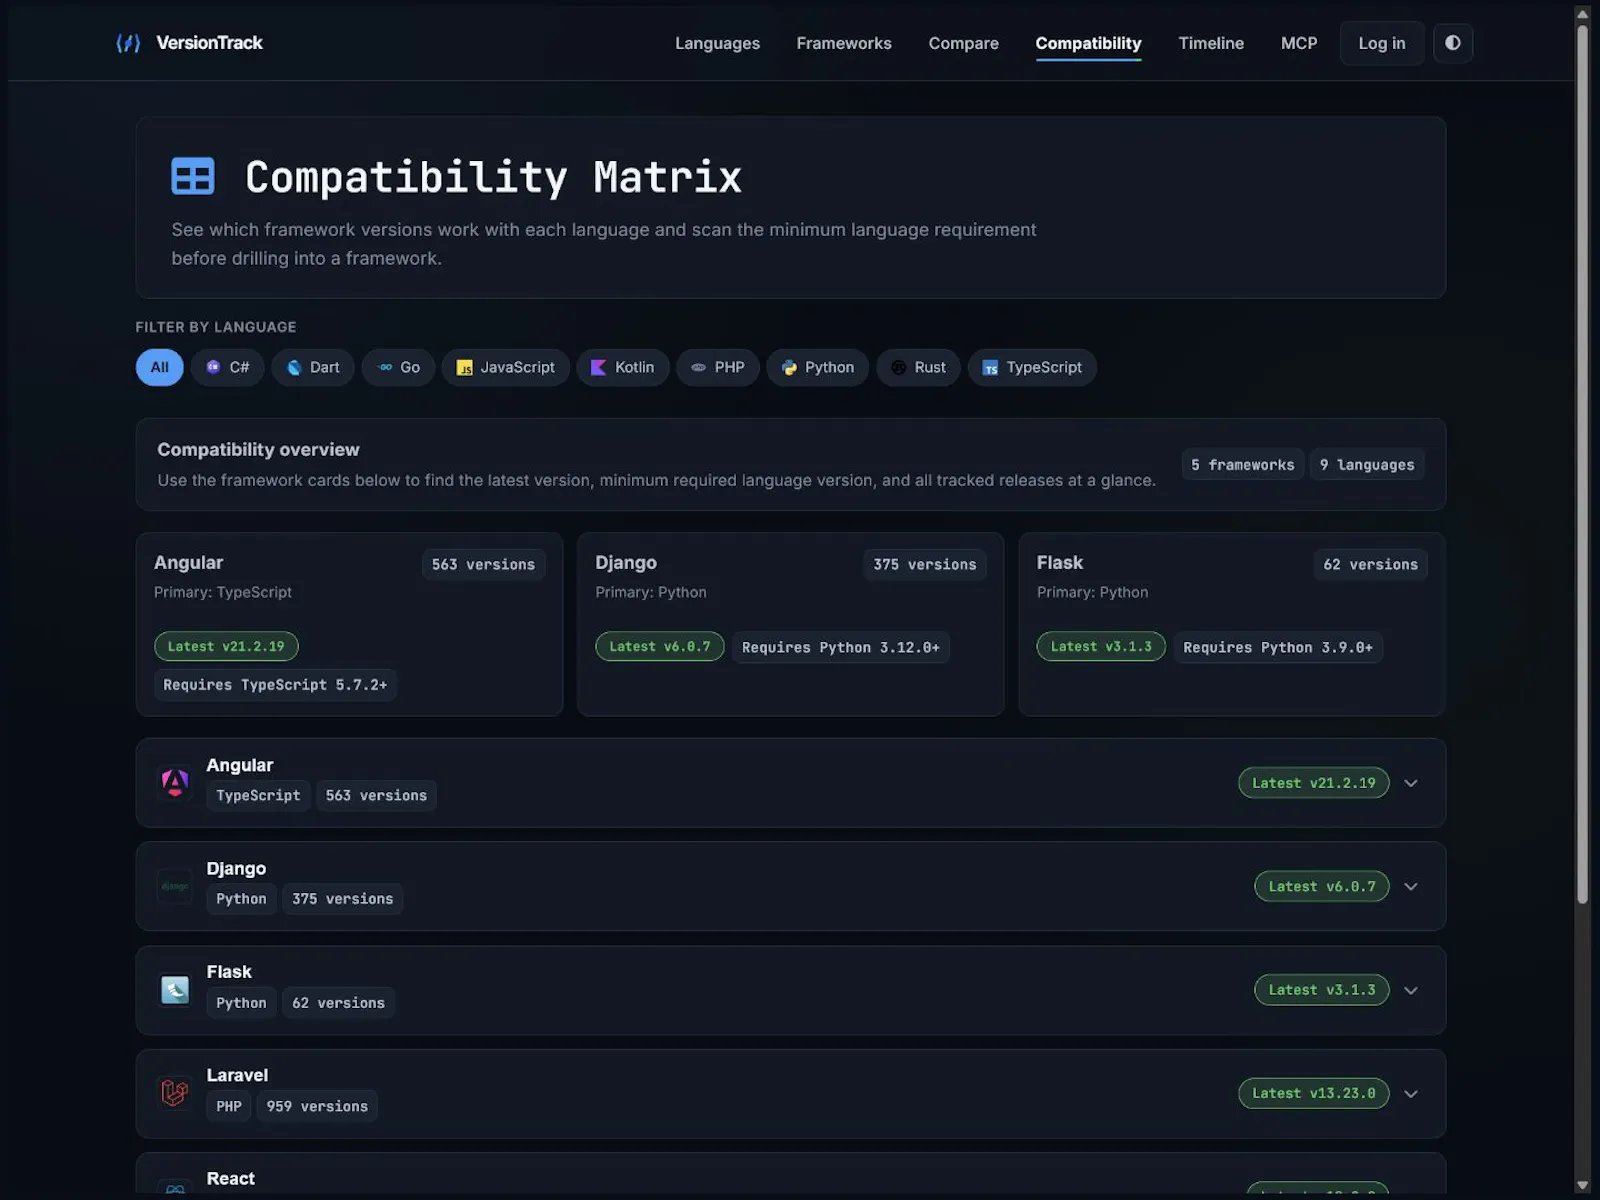Click 'Requires Python 3.12.0+' badge
Image resolution: width=1600 pixels, height=1200 pixels.
[x=841, y=647]
